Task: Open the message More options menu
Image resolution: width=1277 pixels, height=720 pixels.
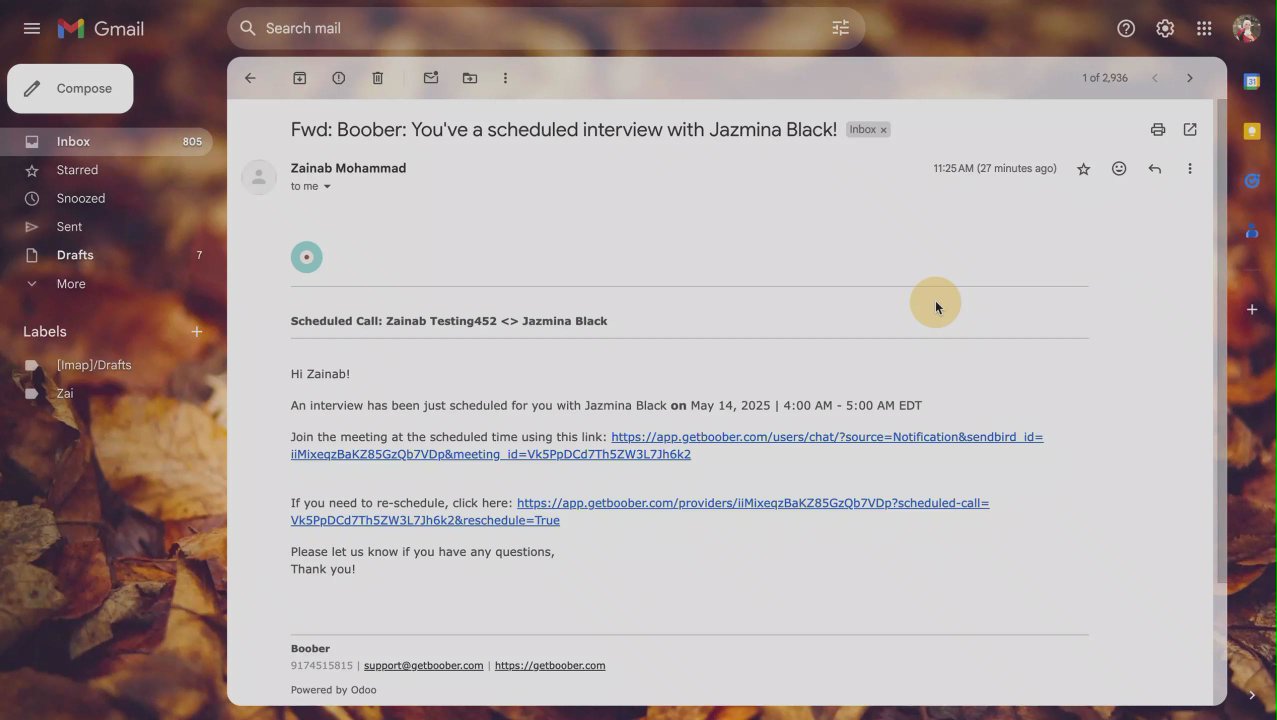Action: [x=1190, y=169]
